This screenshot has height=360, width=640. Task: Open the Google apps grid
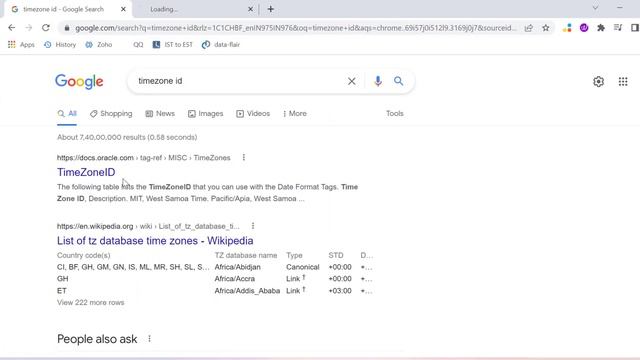coord(623,81)
